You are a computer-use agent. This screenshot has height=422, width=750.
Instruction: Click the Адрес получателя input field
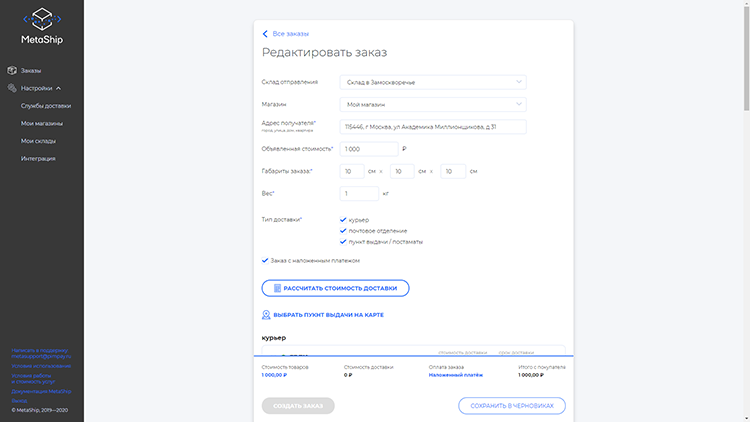432,127
